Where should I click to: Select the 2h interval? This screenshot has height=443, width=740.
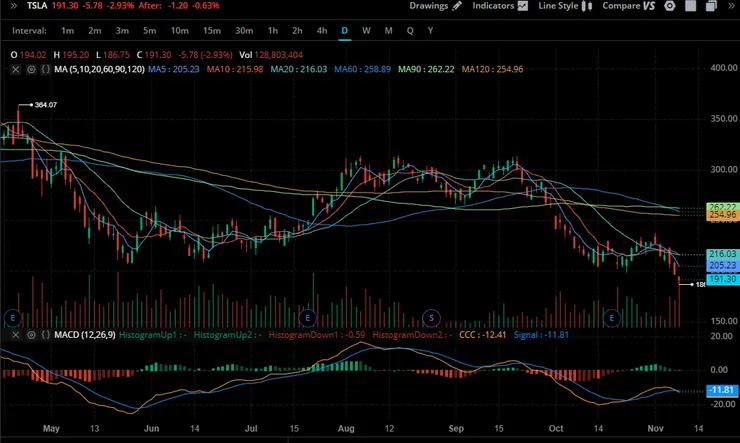coord(297,31)
